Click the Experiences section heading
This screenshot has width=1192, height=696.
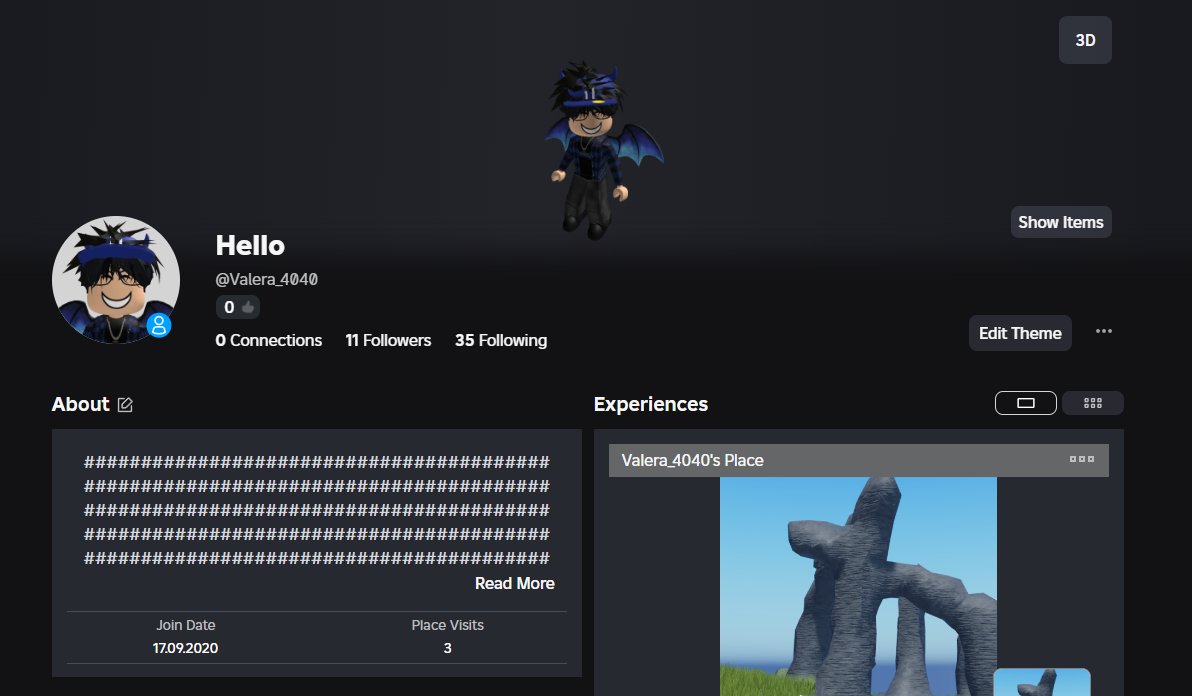[651, 404]
